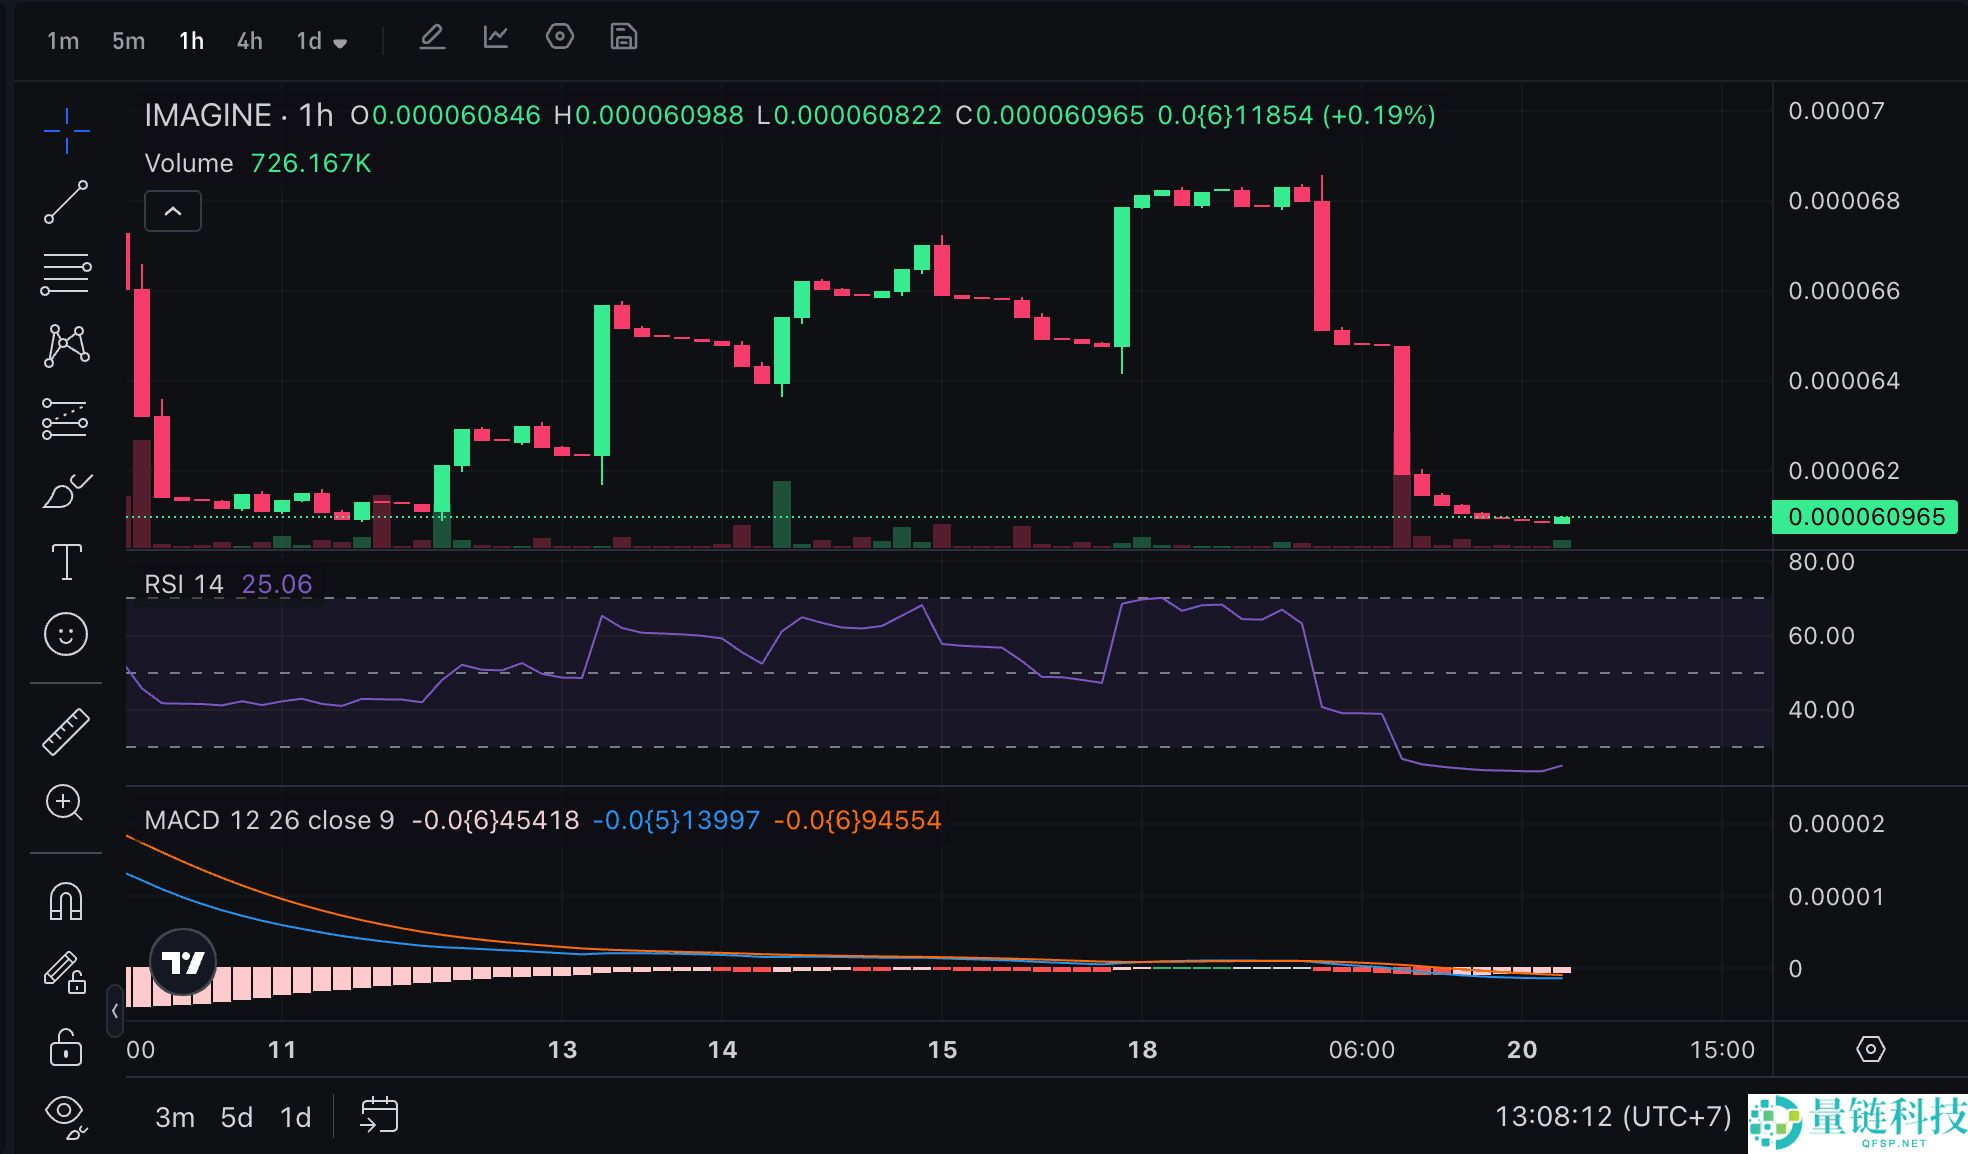The image size is (1968, 1154).
Task: Open the go to date calendar
Action: [x=379, y=1115]
